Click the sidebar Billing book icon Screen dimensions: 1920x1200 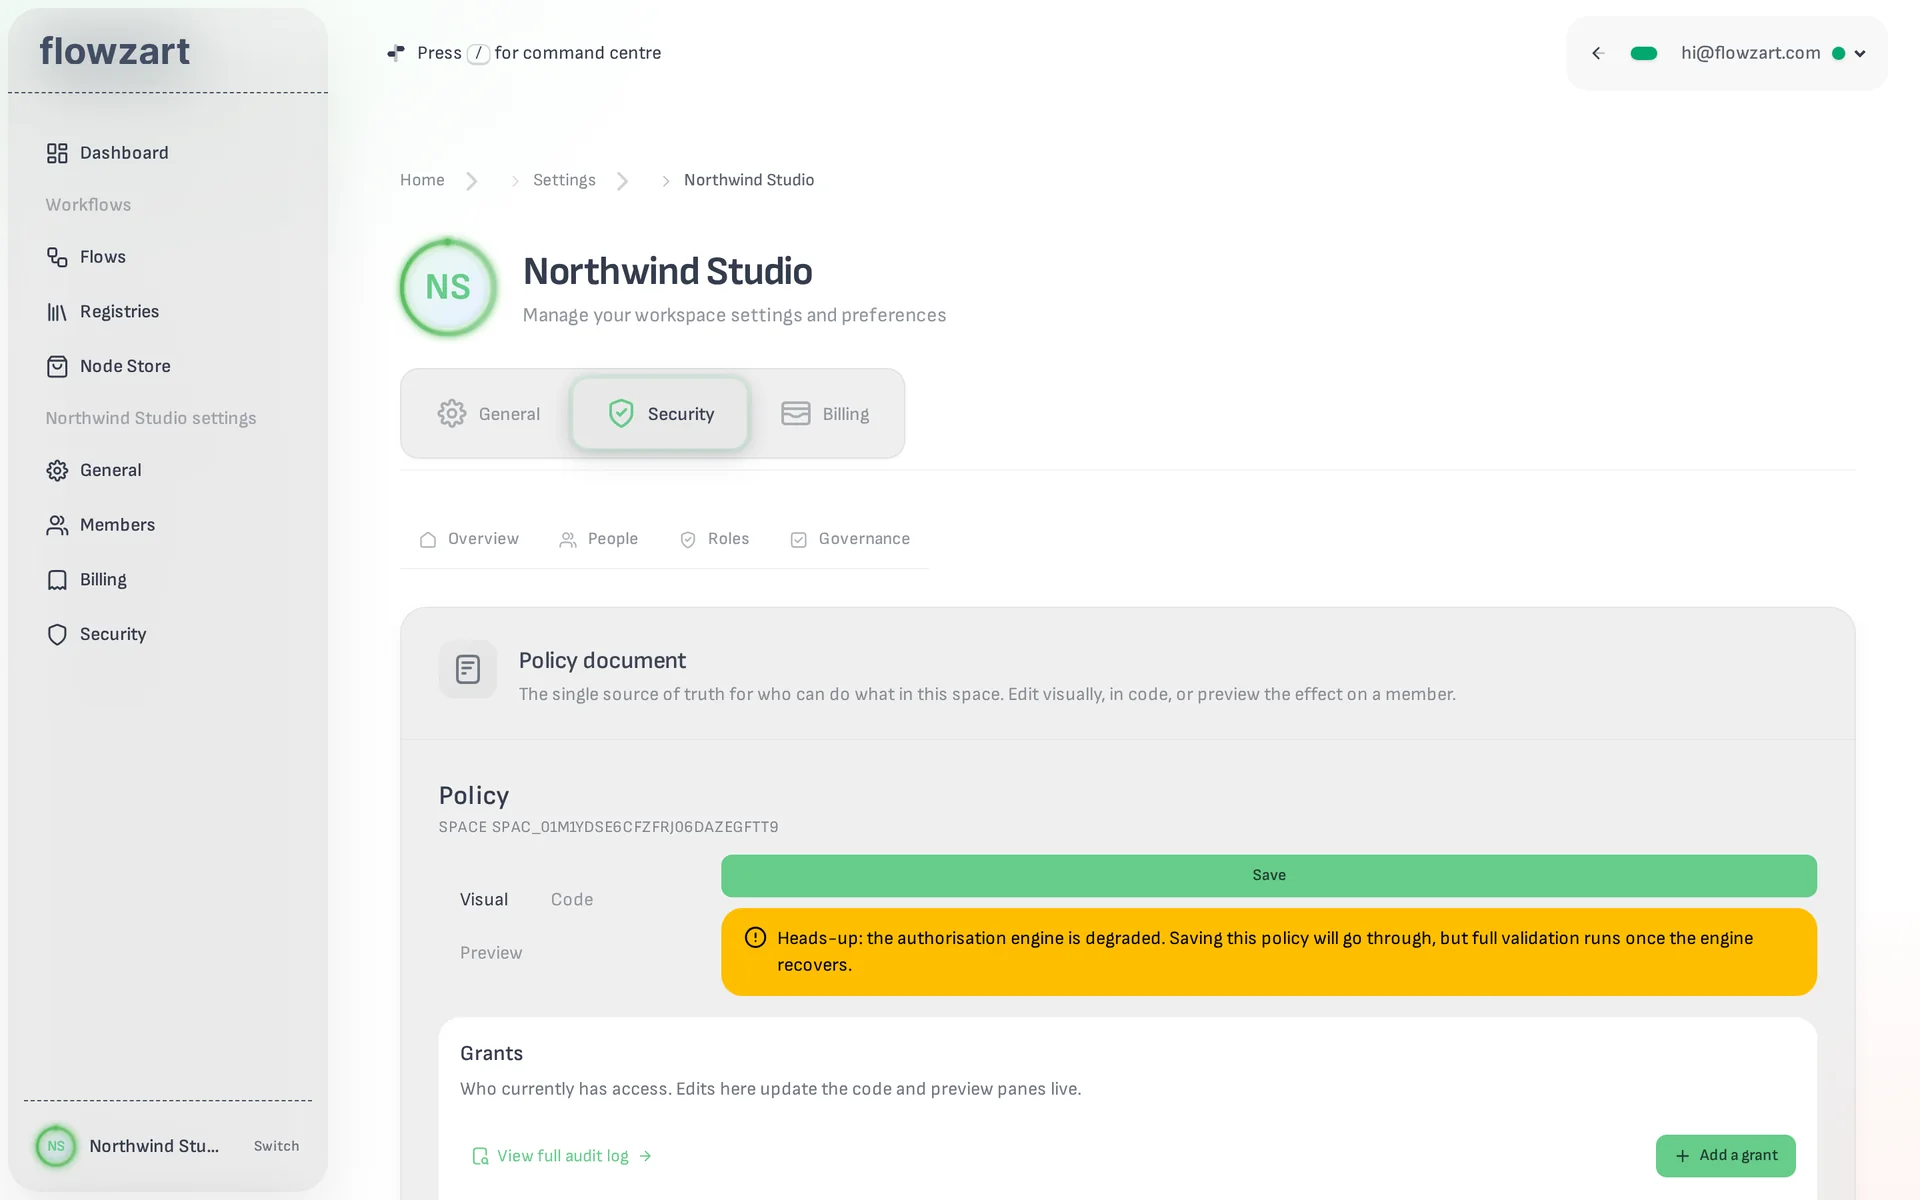[x=57, y=580]
